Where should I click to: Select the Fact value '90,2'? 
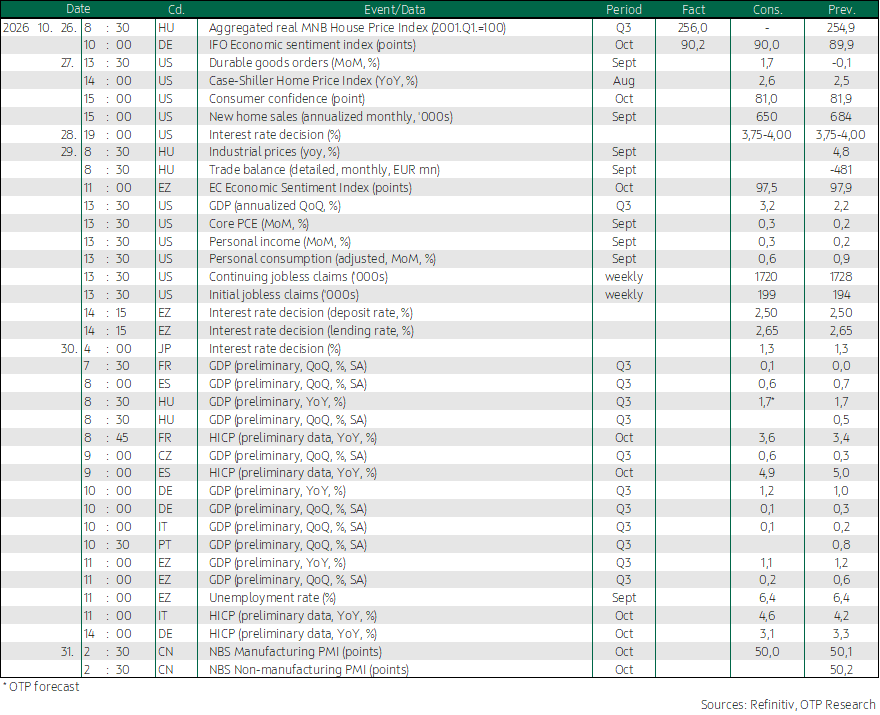[x=693, y=45]
